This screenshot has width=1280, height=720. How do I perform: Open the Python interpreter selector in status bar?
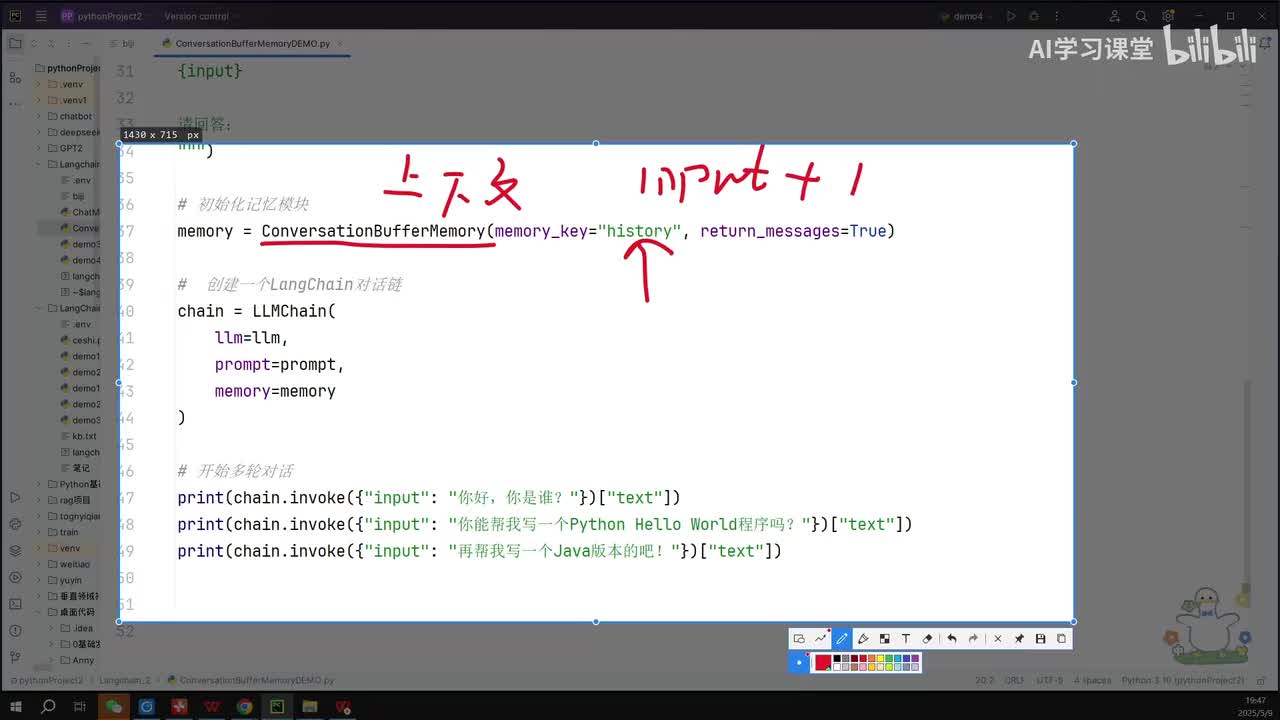click(x=1185, y=680)
